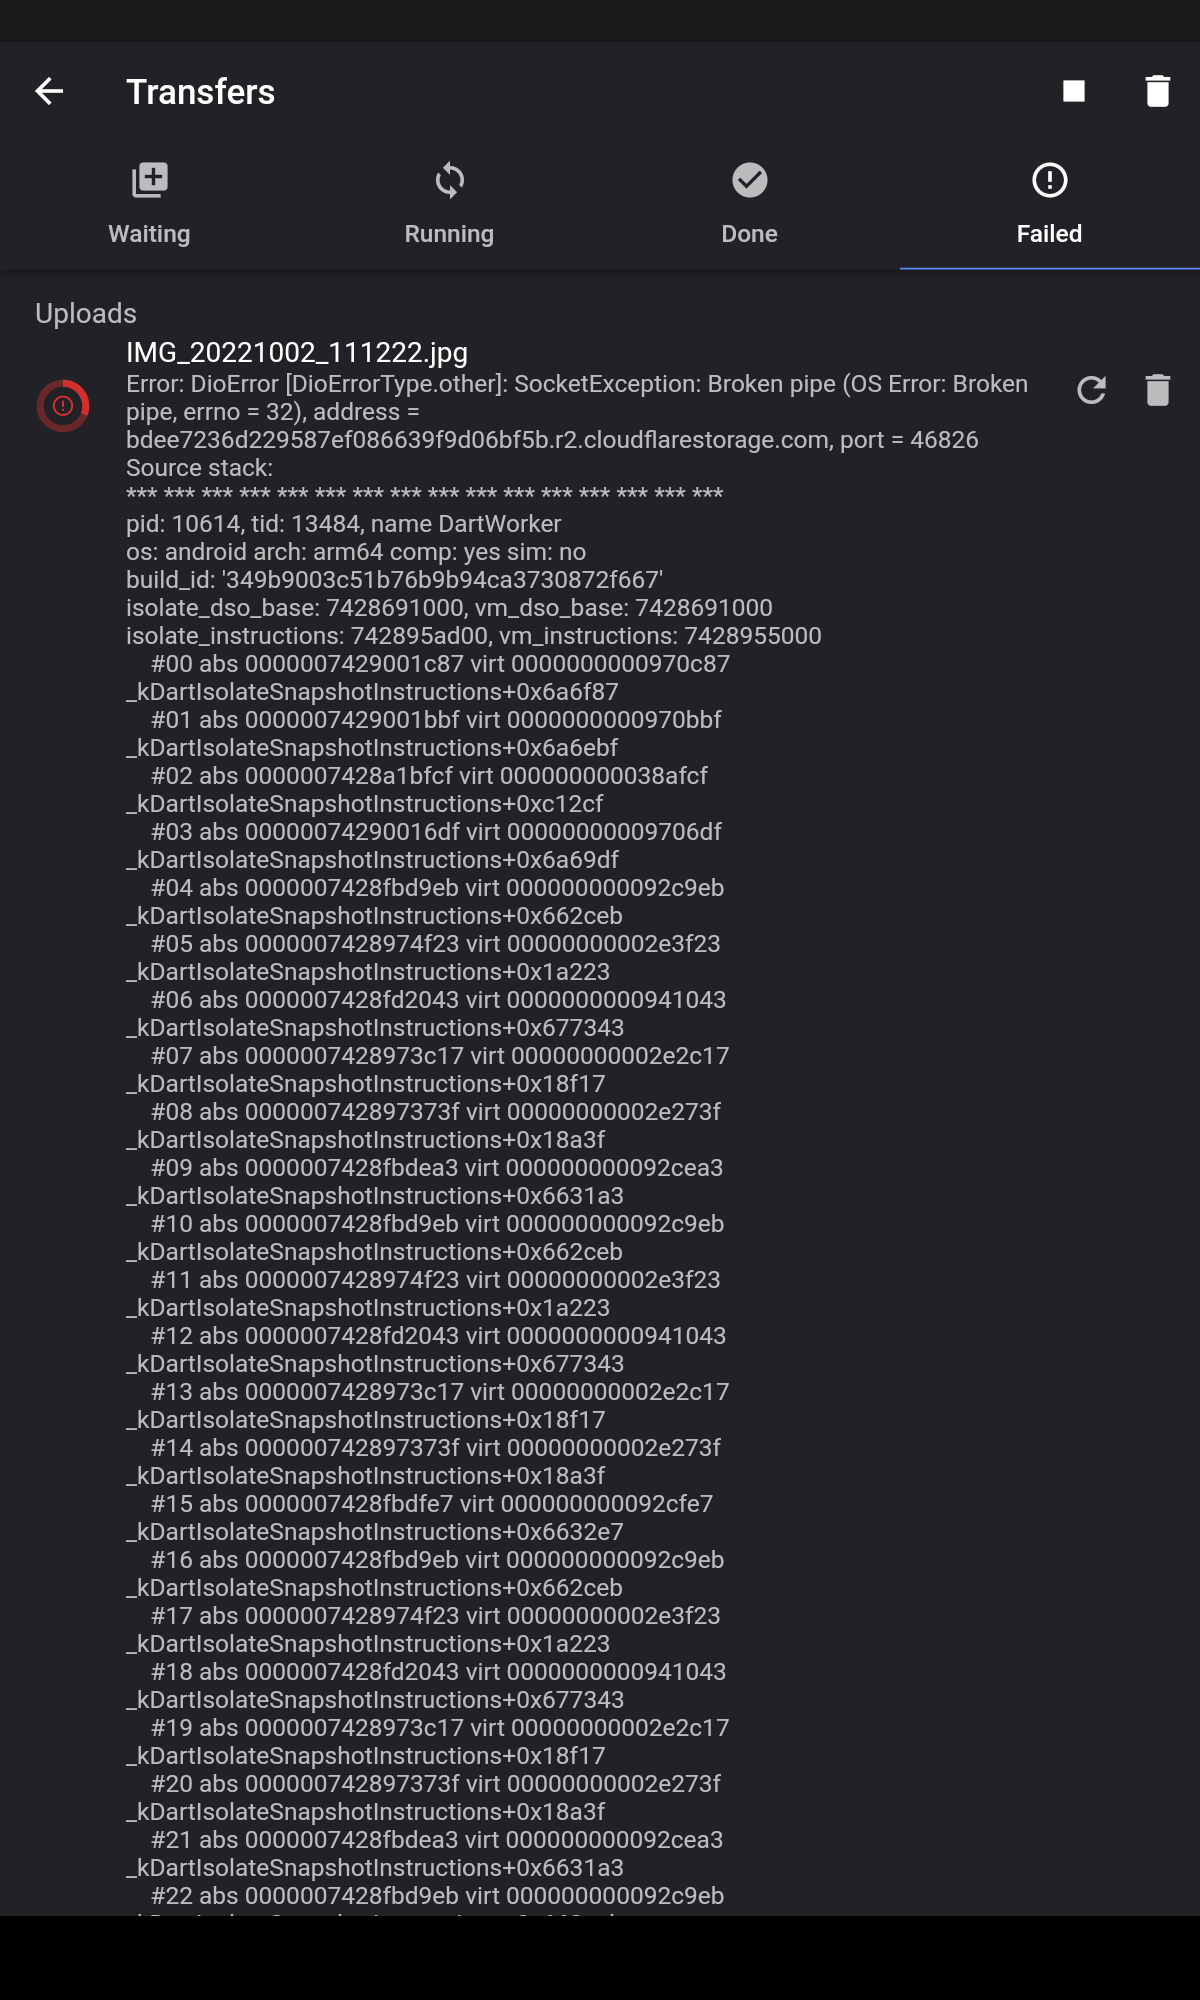
Task: Tap the Failed exclamation icon
Action: click(1050, 180)
